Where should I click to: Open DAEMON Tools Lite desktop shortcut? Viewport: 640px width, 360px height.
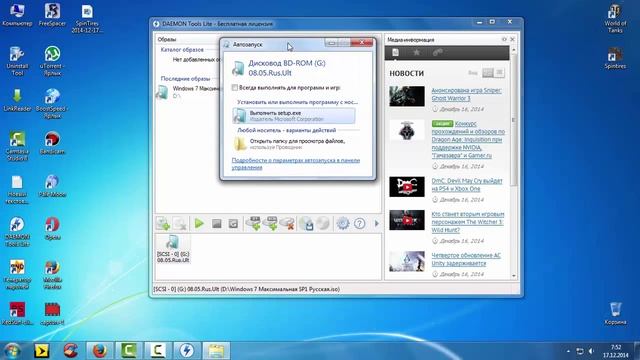(17, 232)
